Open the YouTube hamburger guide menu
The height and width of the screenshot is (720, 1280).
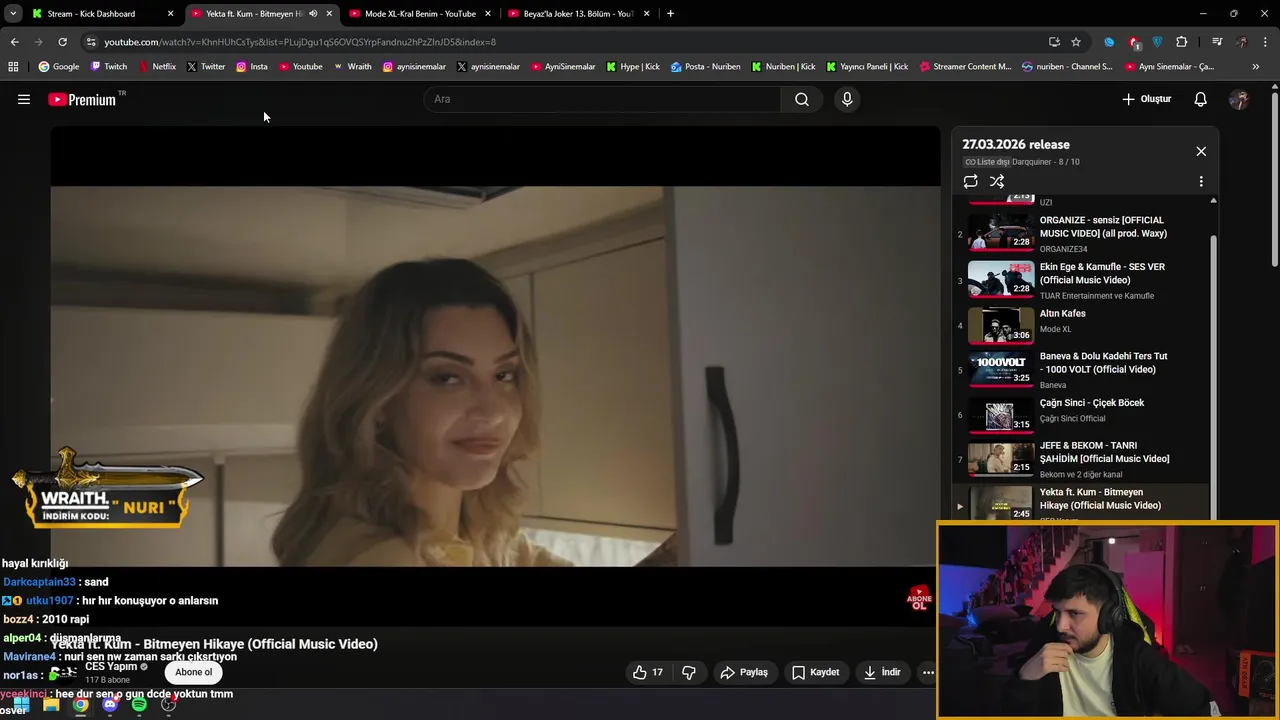pos(24,99)
